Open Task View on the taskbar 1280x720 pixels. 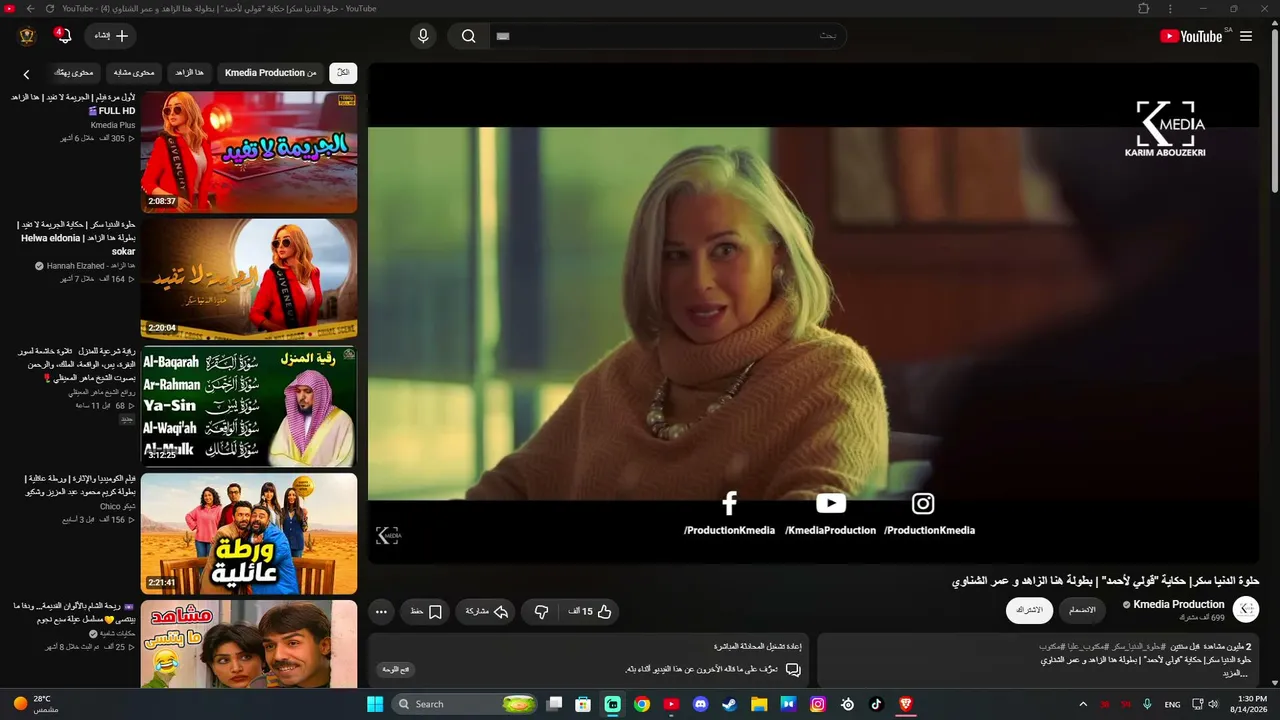pyautogui.click(x=555, y=704)
